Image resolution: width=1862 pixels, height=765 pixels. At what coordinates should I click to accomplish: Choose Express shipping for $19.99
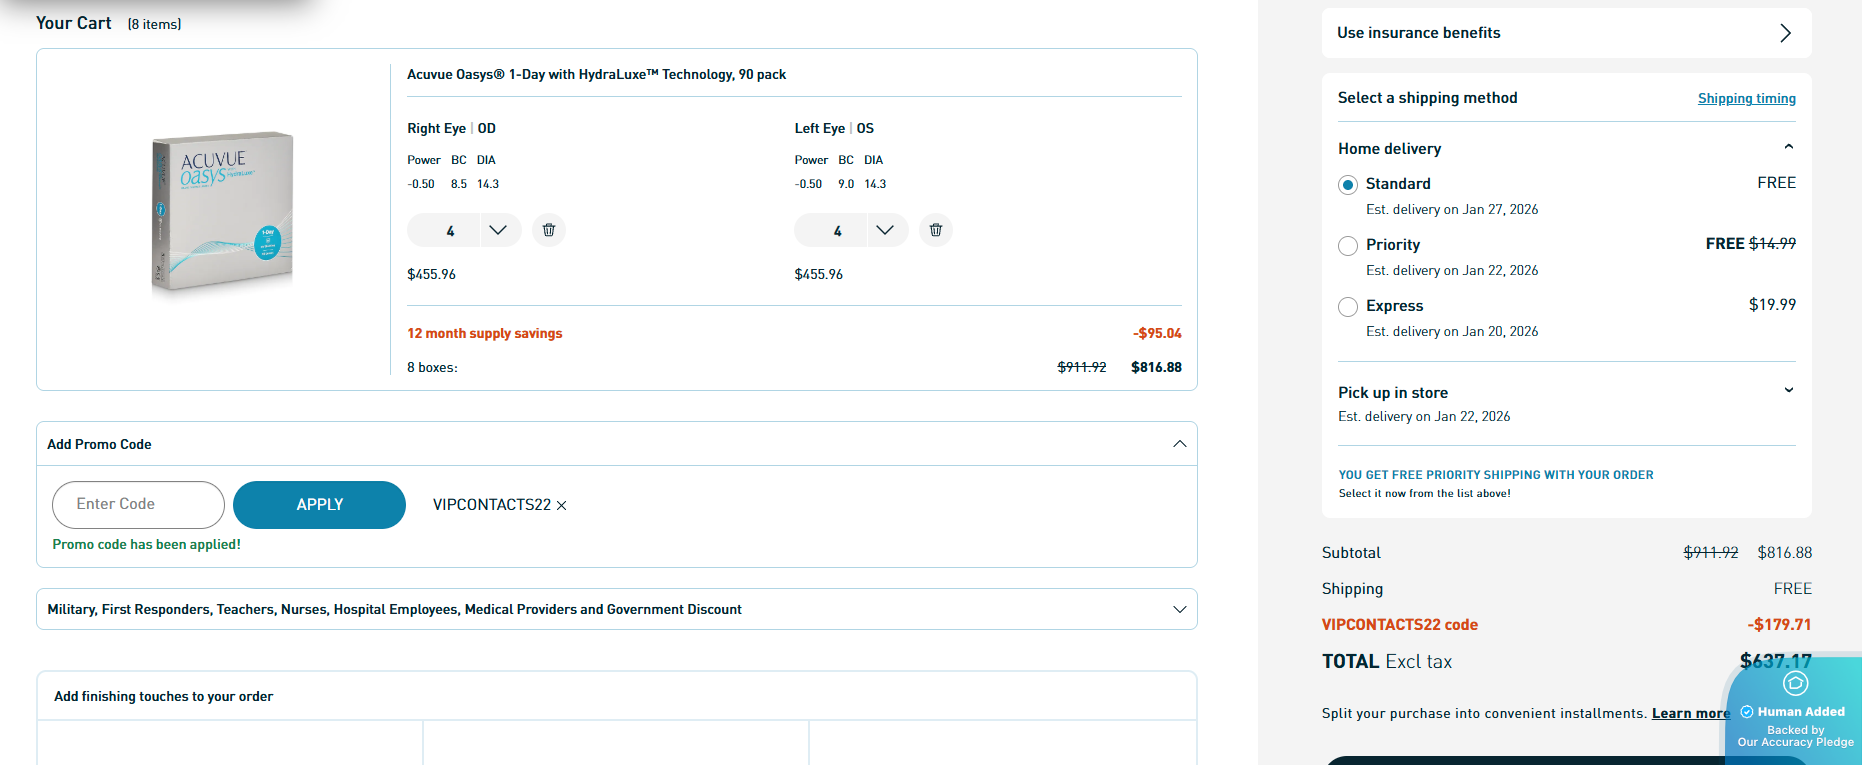(1348, 307)
